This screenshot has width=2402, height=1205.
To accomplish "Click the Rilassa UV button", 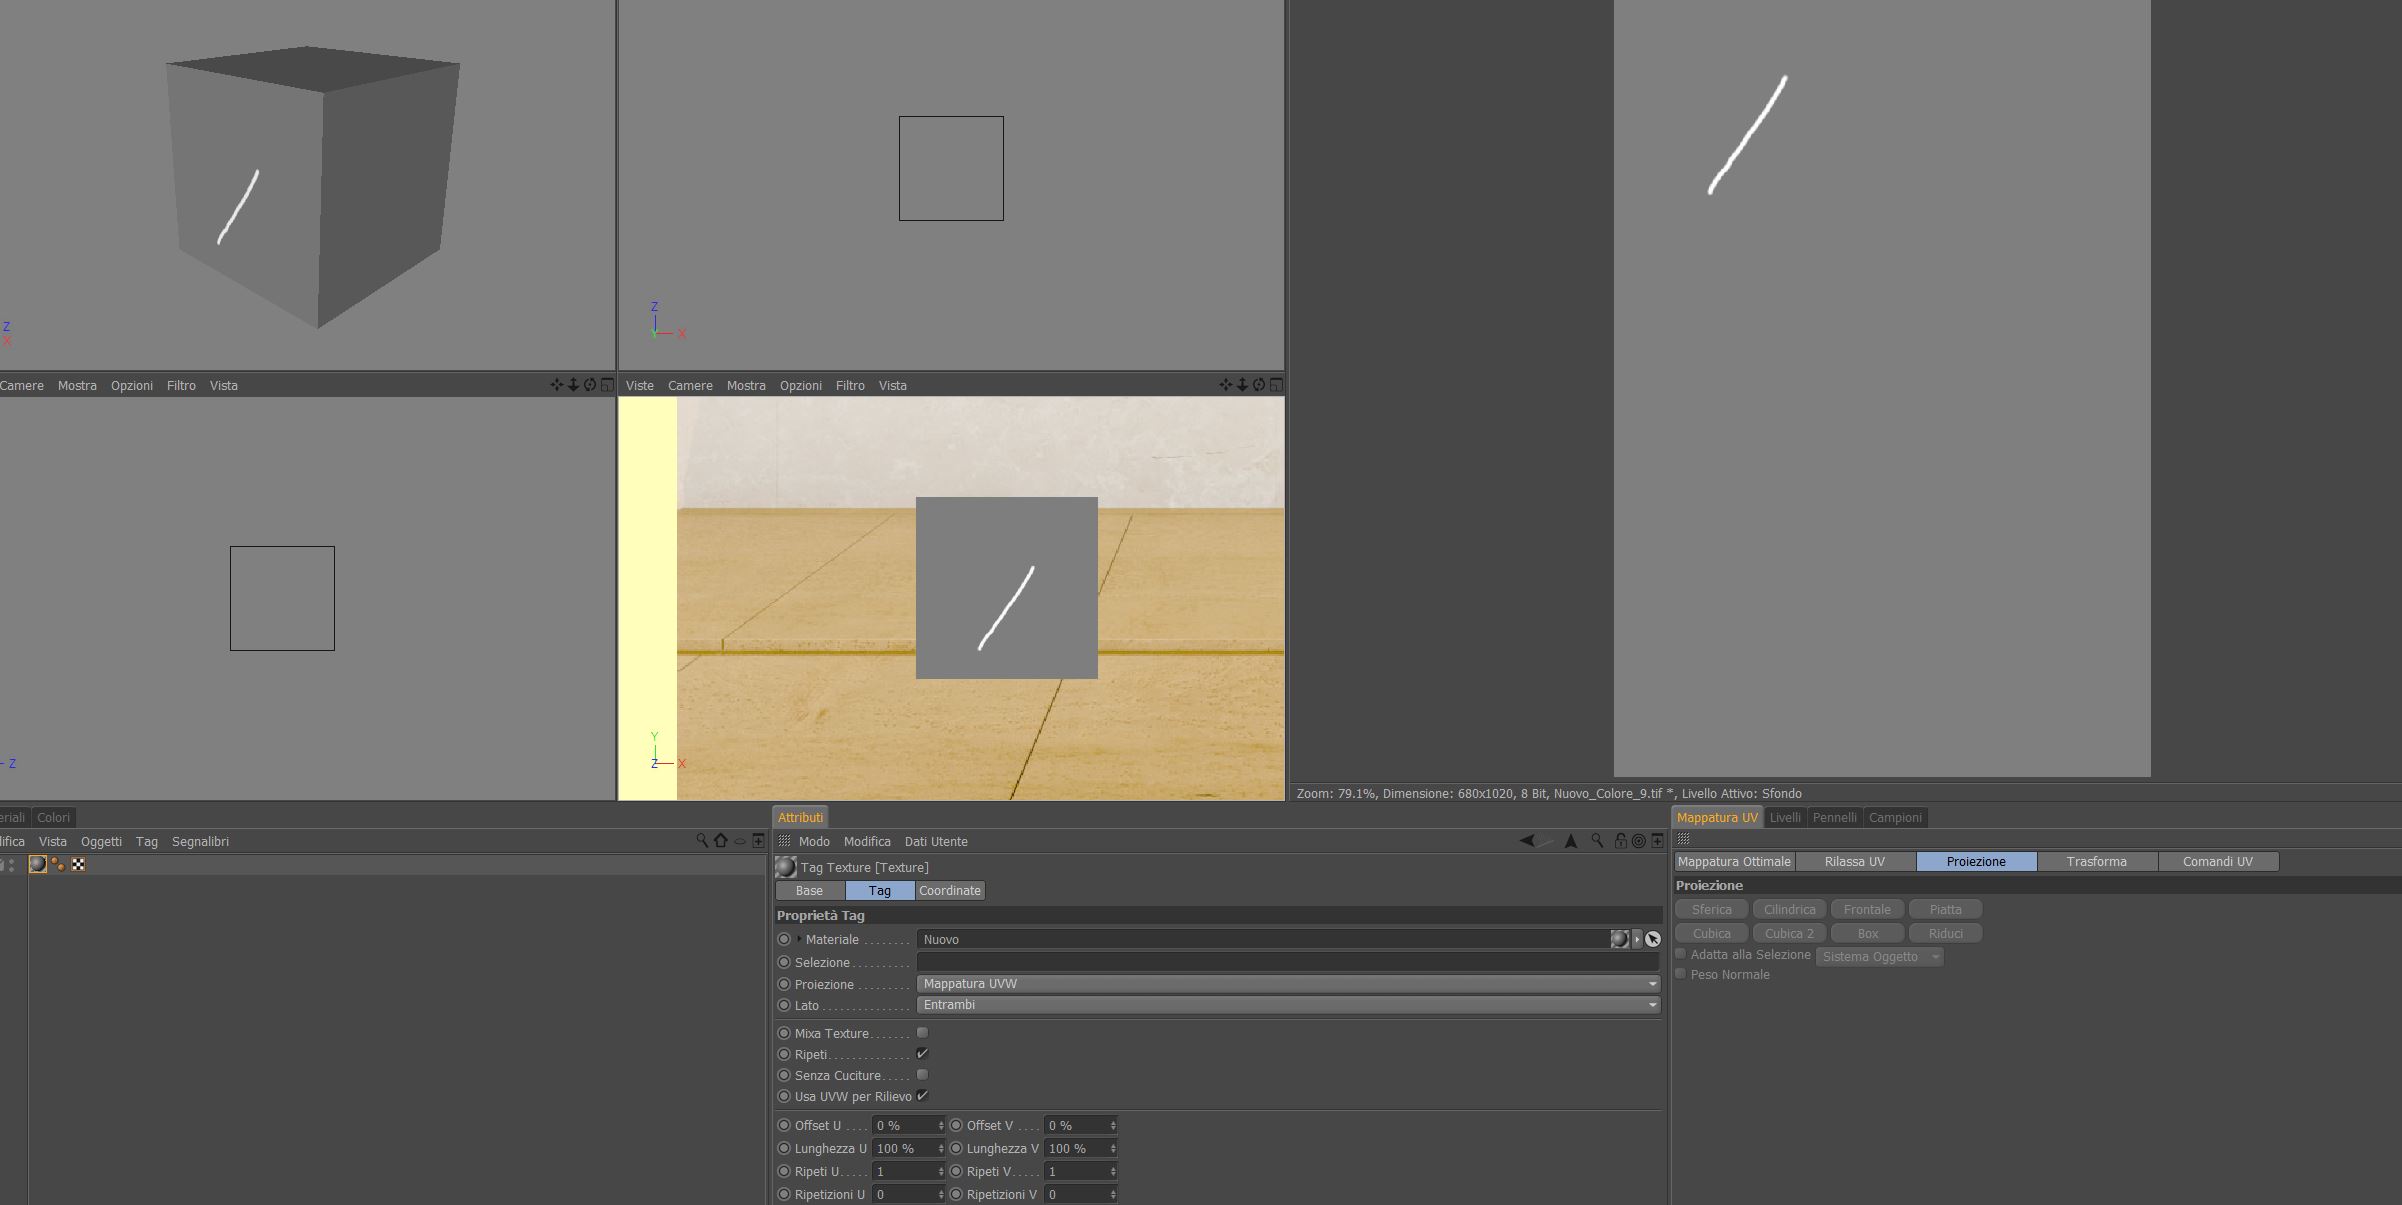I will coord(1854,861).
